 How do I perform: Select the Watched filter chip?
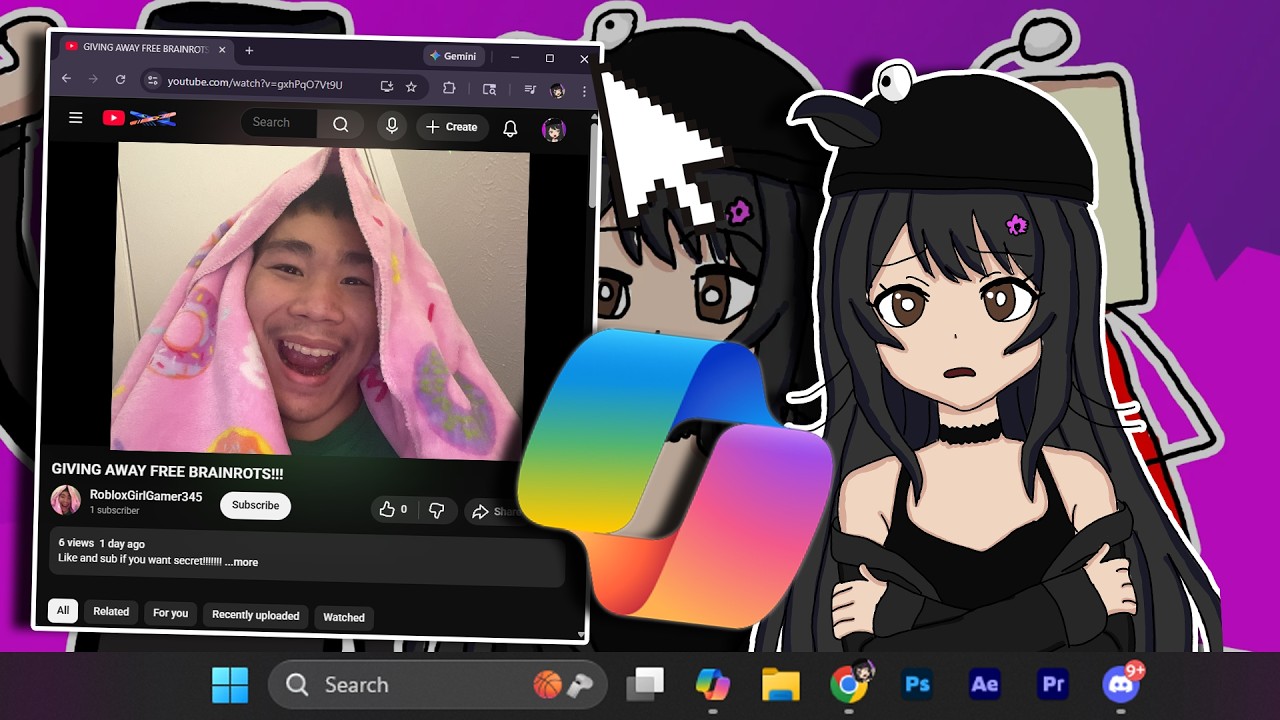click(343, 617)
